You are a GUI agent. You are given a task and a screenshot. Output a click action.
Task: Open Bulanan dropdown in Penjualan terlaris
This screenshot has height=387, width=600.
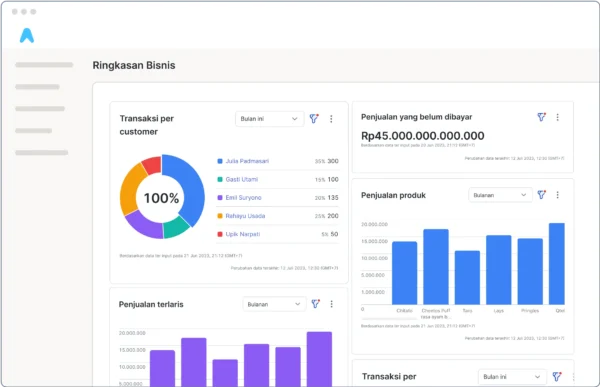[x=274, y=304]
